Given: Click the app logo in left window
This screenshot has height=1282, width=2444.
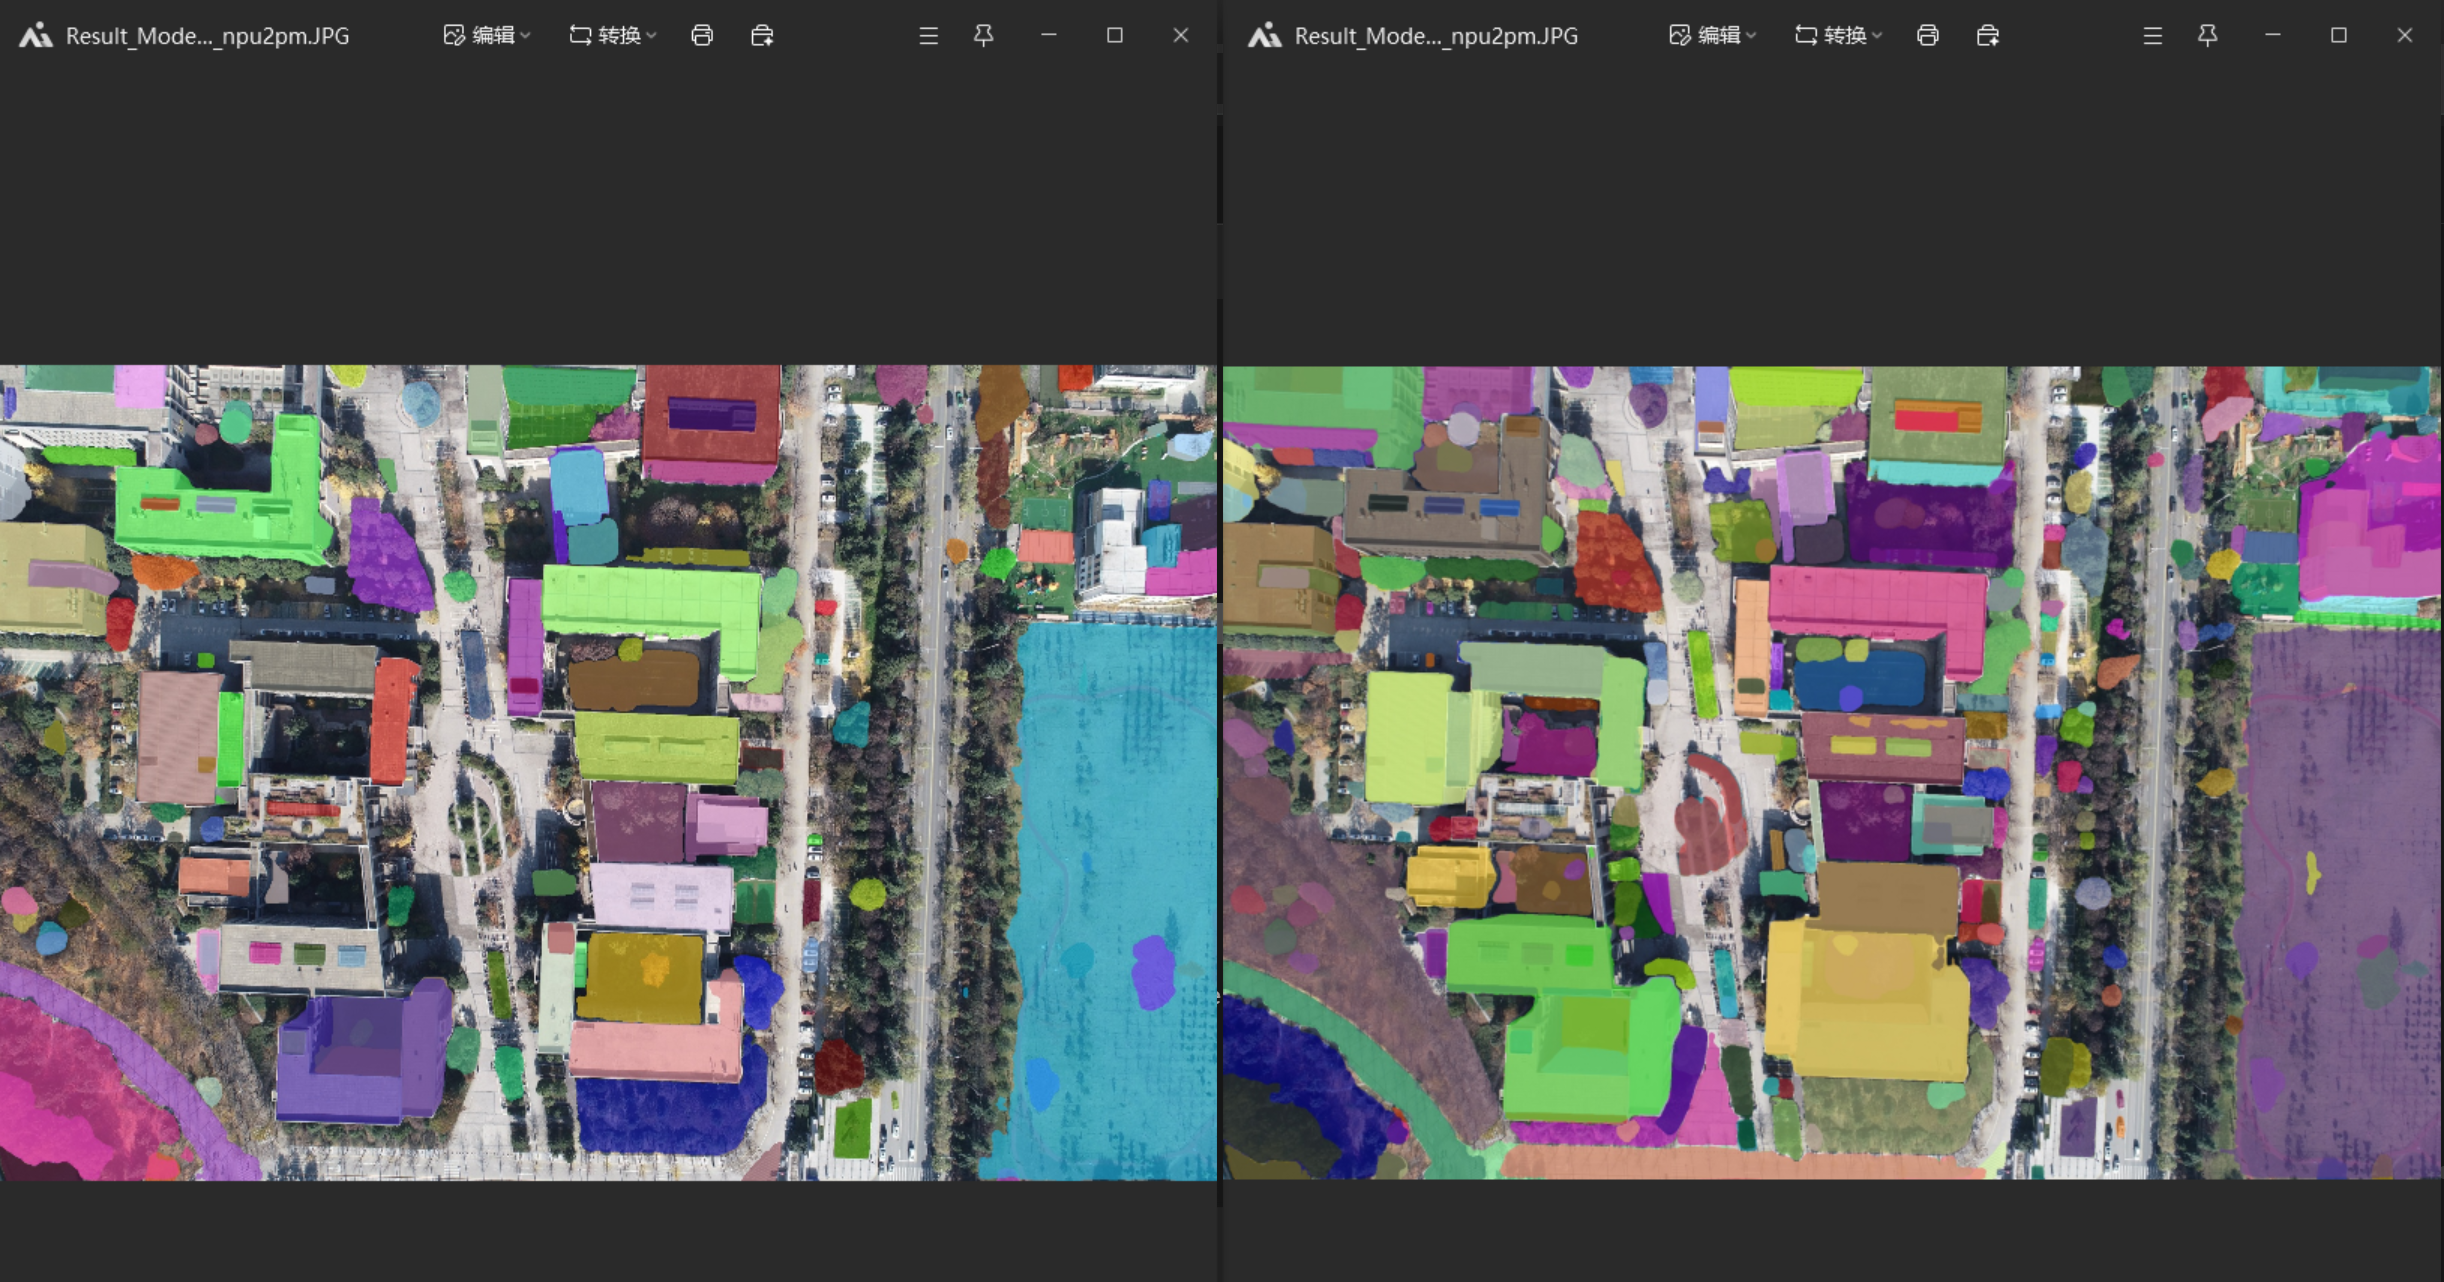Looking at the screenshot, I should [36, 36].
